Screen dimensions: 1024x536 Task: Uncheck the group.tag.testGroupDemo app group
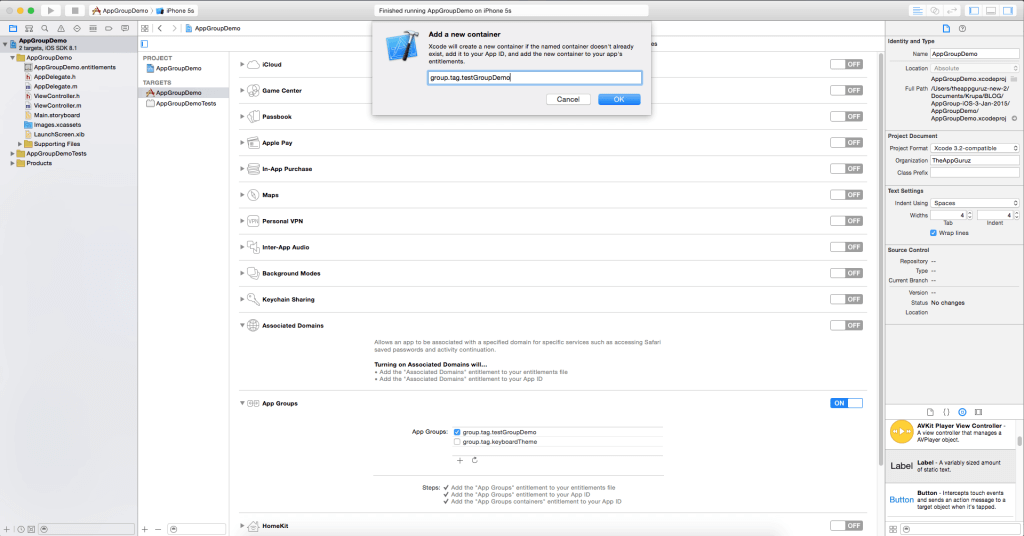[457, 432]
